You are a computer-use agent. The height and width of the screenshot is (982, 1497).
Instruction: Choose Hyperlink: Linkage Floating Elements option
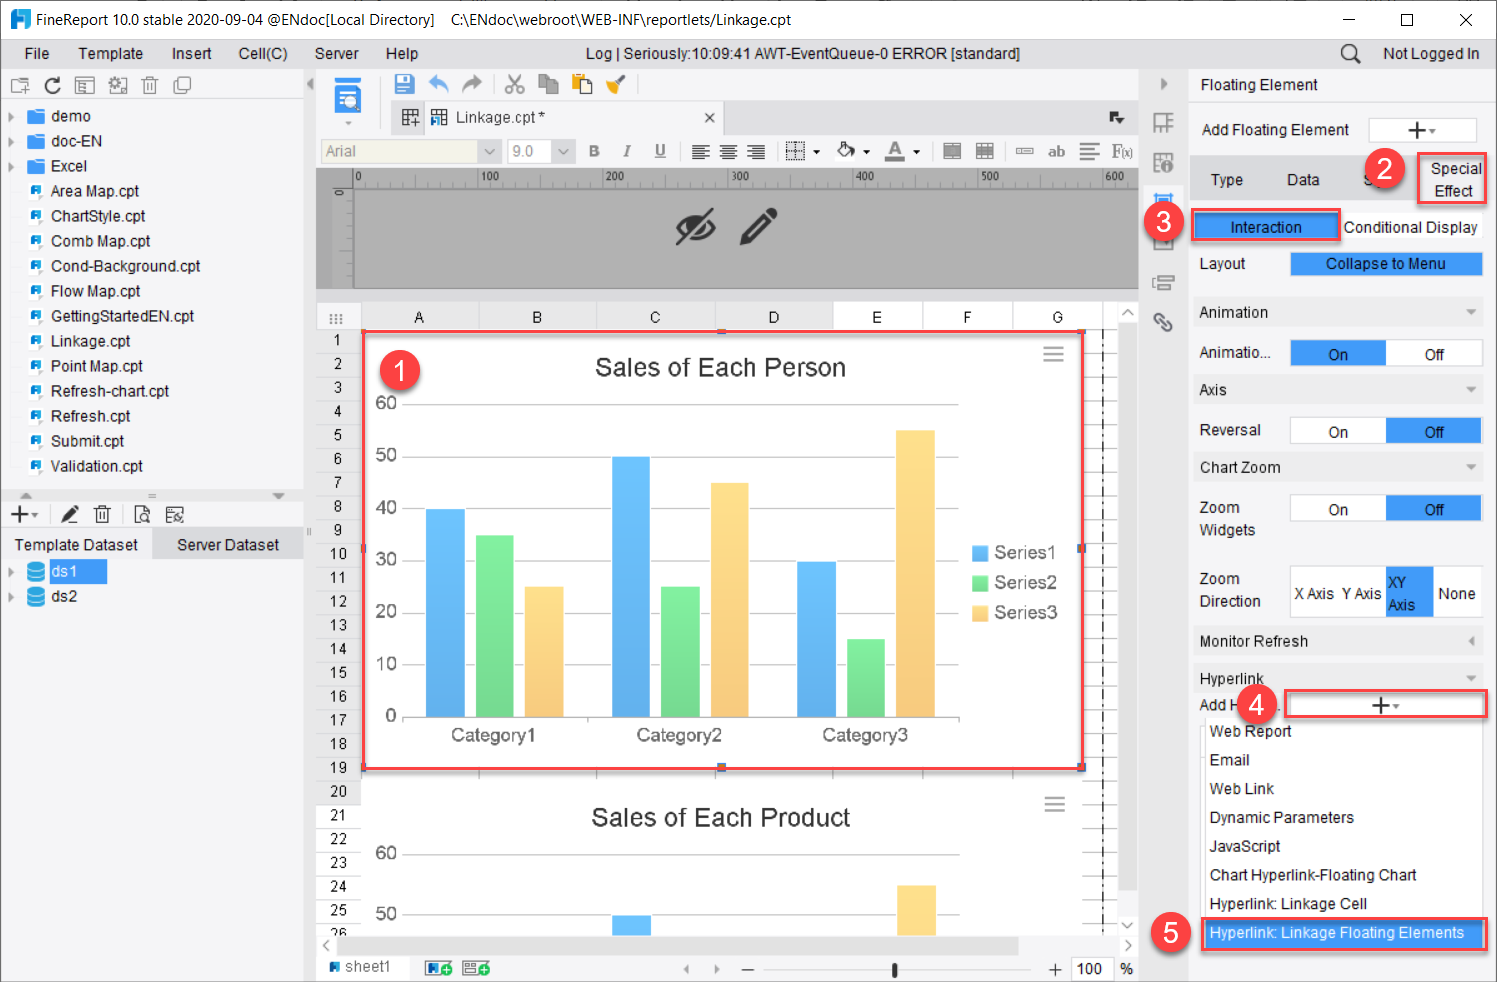pyautogui.click(x=1337, y=933)
